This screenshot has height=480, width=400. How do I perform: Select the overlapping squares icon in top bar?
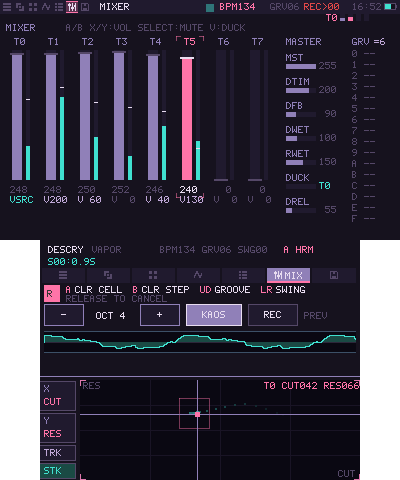[20, 7]
